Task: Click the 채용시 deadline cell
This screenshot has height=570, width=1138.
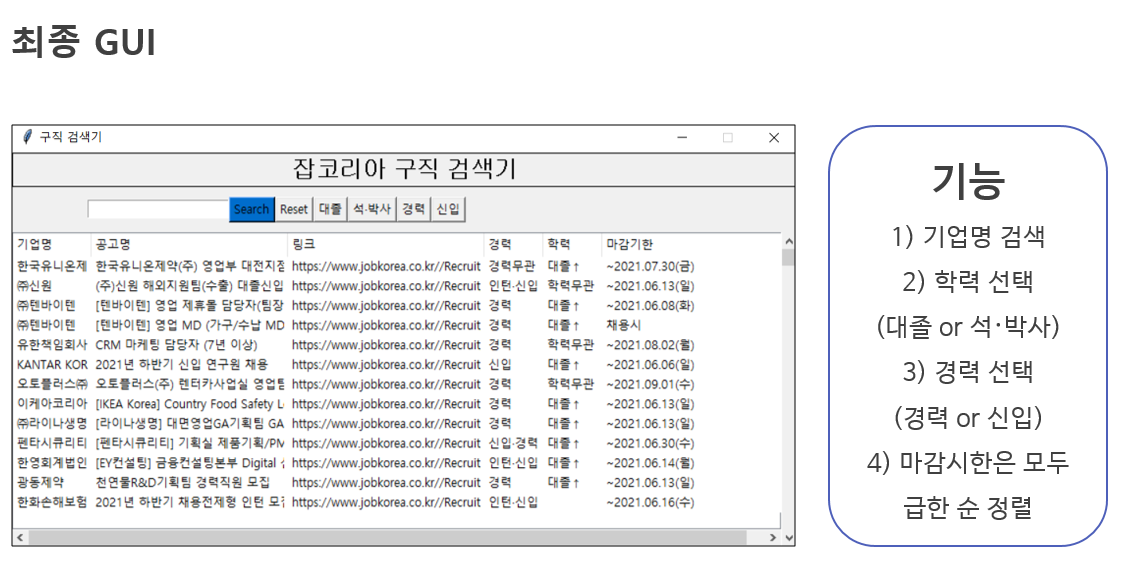Action: [623, 325]
